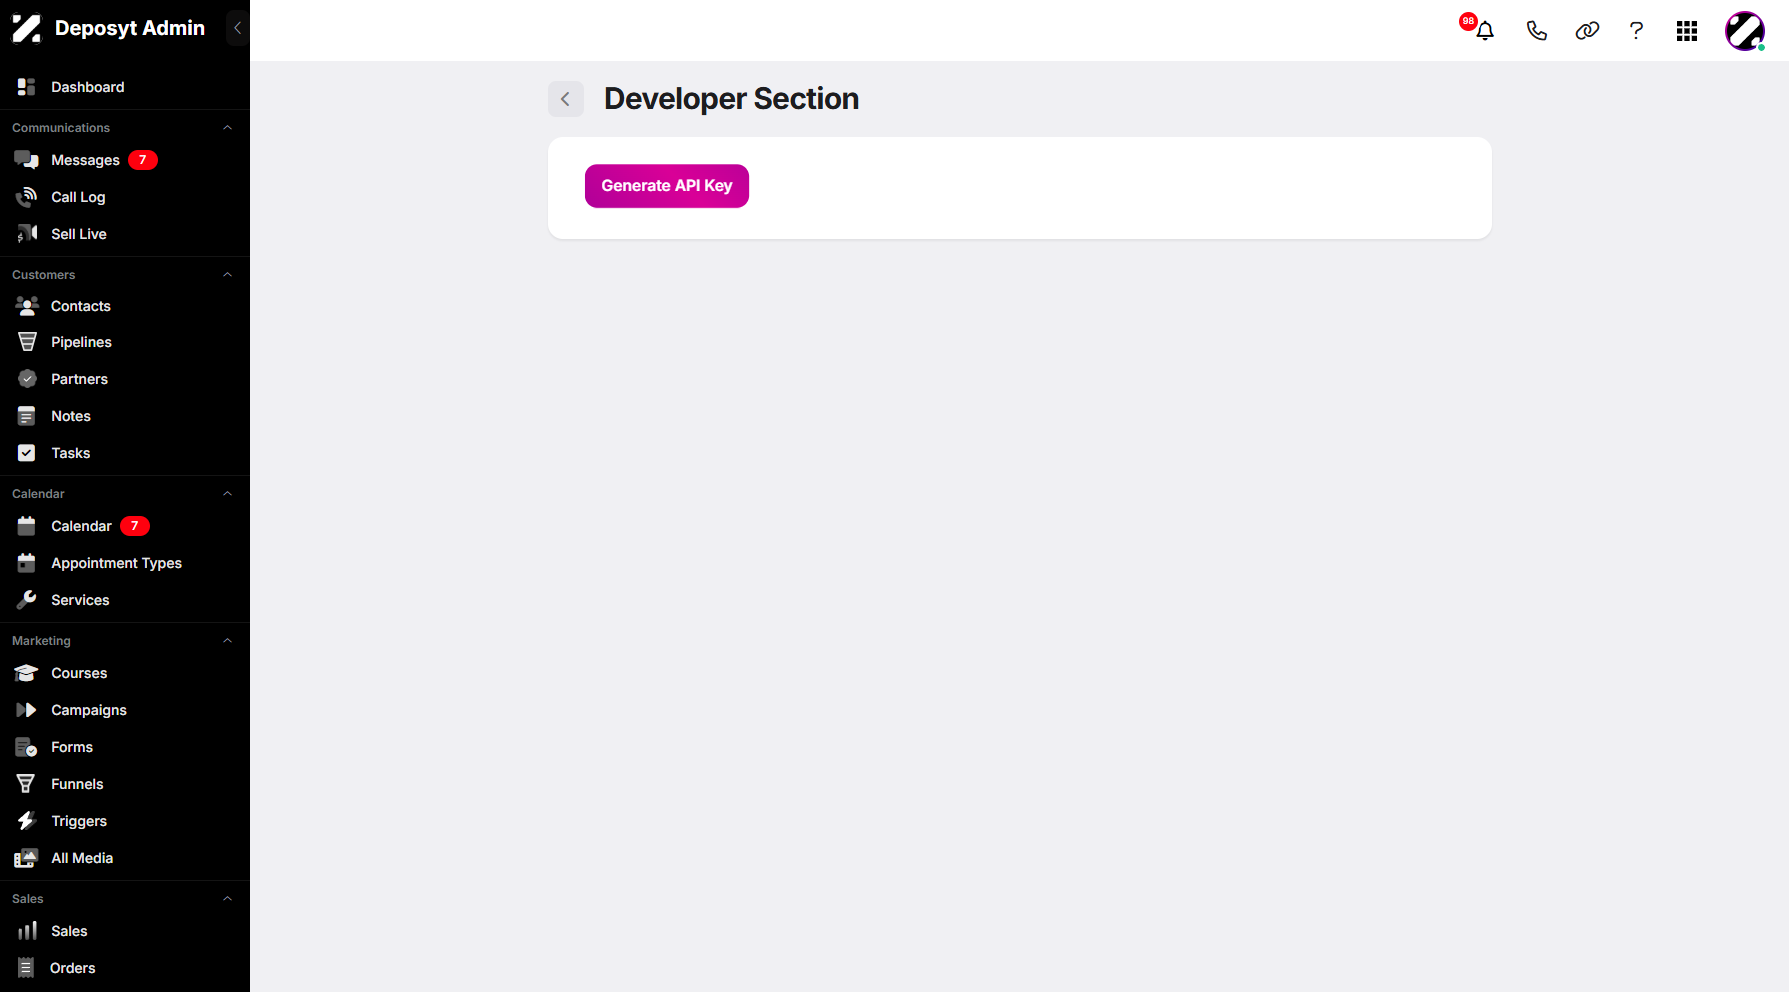This screenshot has width=1789, height=992.
Task: Click the Pipelines funnel icon
Action: (x=27, y=342)
